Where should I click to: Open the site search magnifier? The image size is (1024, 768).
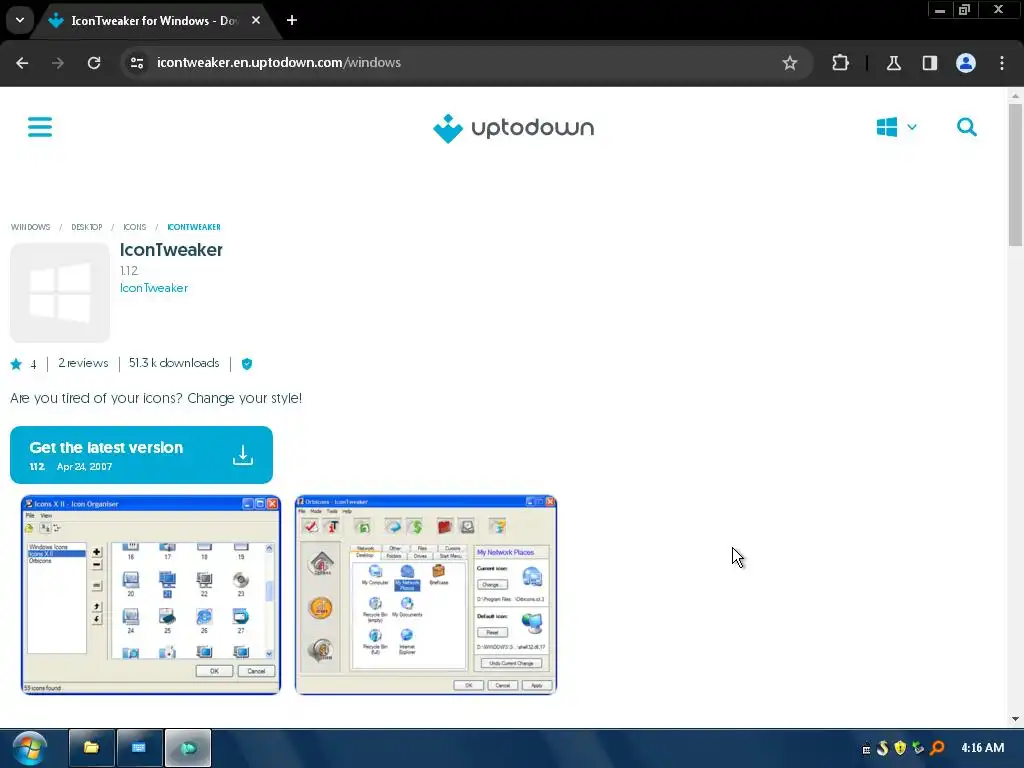coord(967,127)
